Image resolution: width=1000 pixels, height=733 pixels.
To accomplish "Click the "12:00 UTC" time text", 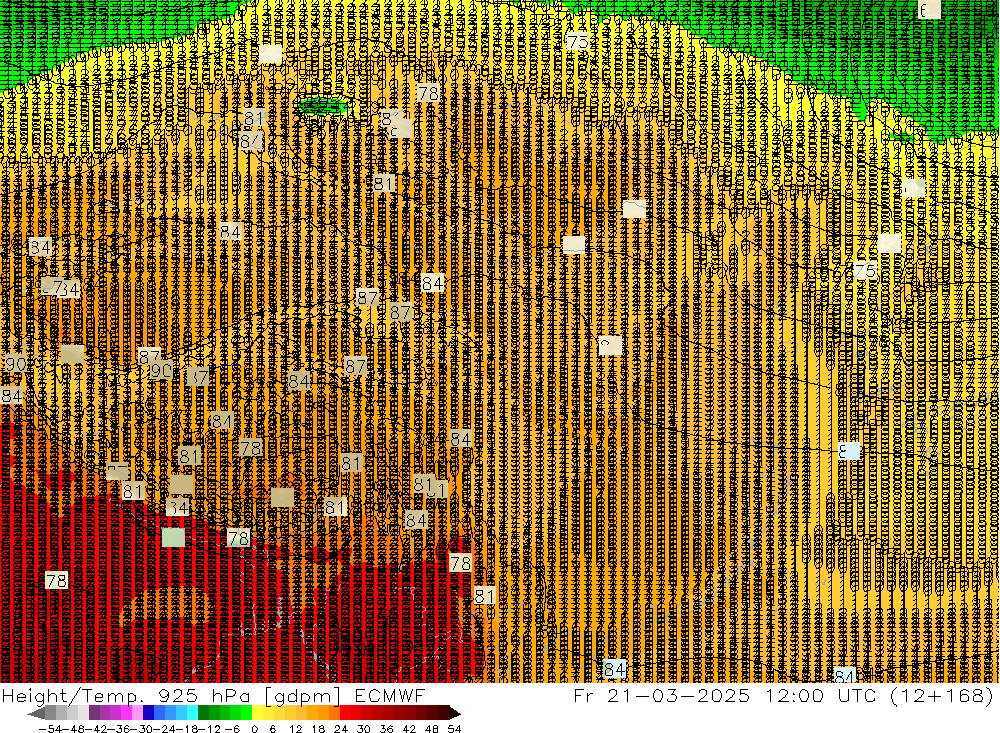I will [823, 695].
